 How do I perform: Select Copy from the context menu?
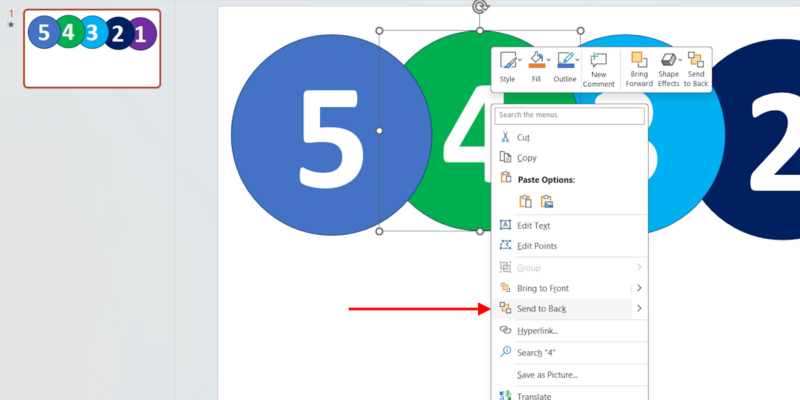(x=526, y=158)
